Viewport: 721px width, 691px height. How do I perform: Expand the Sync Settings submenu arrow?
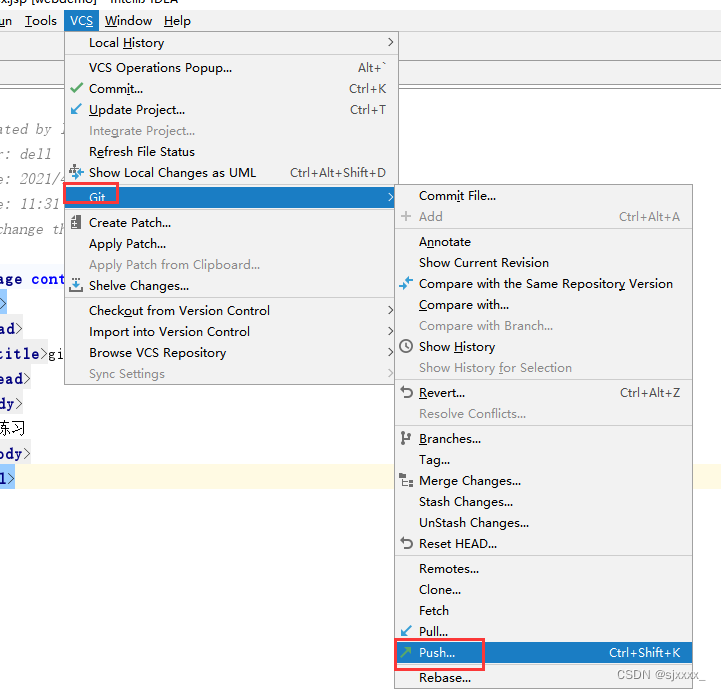click(x=390, y=373)
